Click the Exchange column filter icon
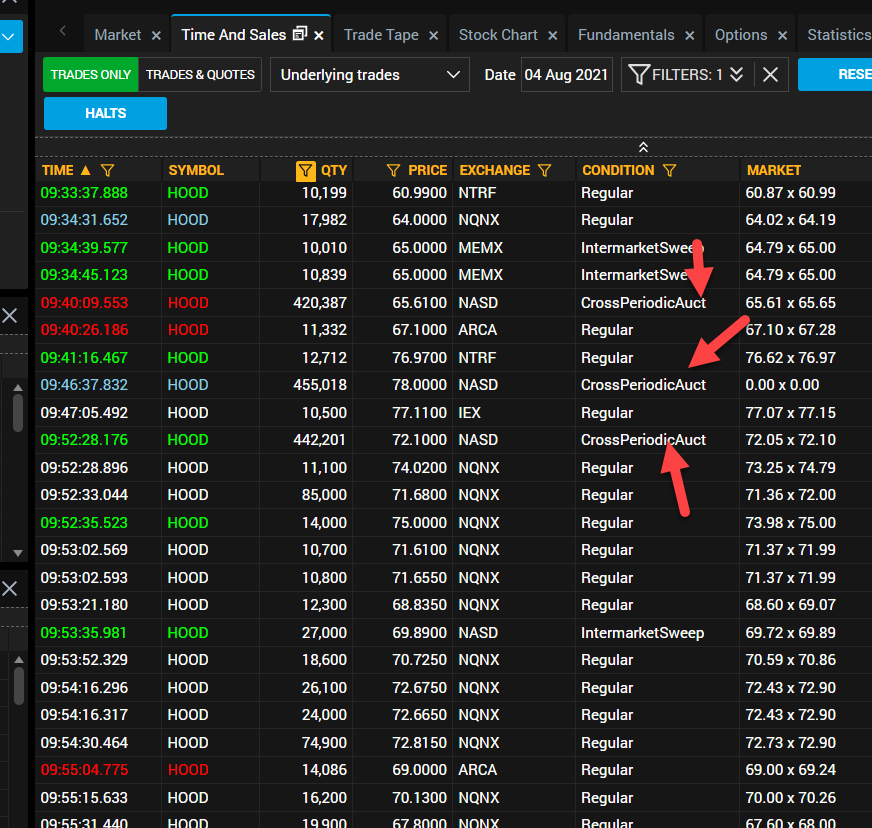Screen dimensions: 872x828 pos(544,170)
